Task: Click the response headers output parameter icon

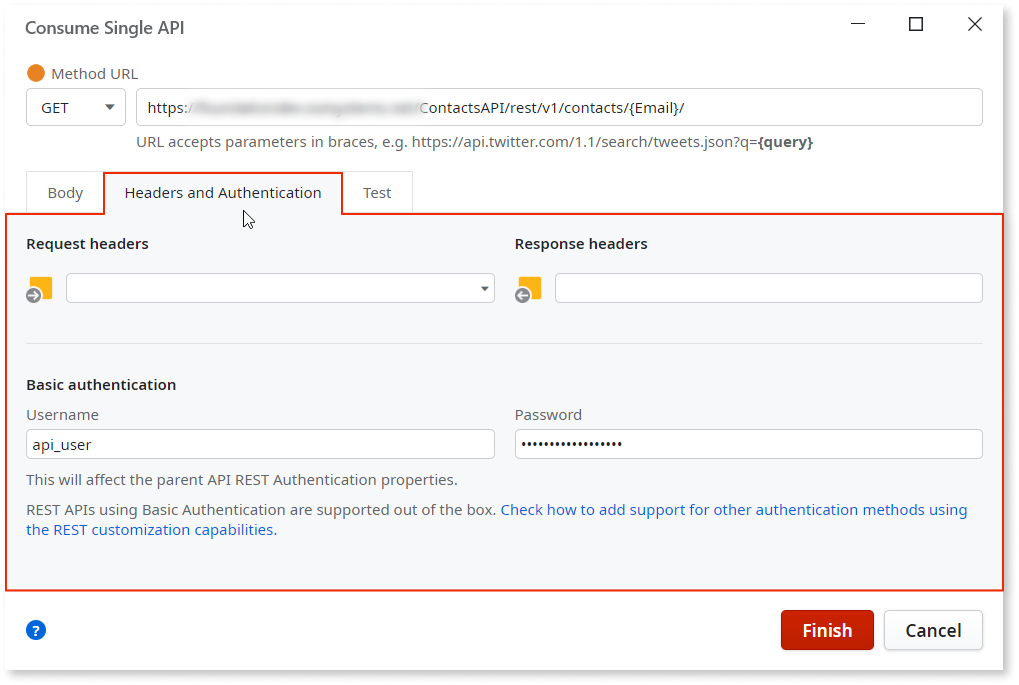Action: 528,288
